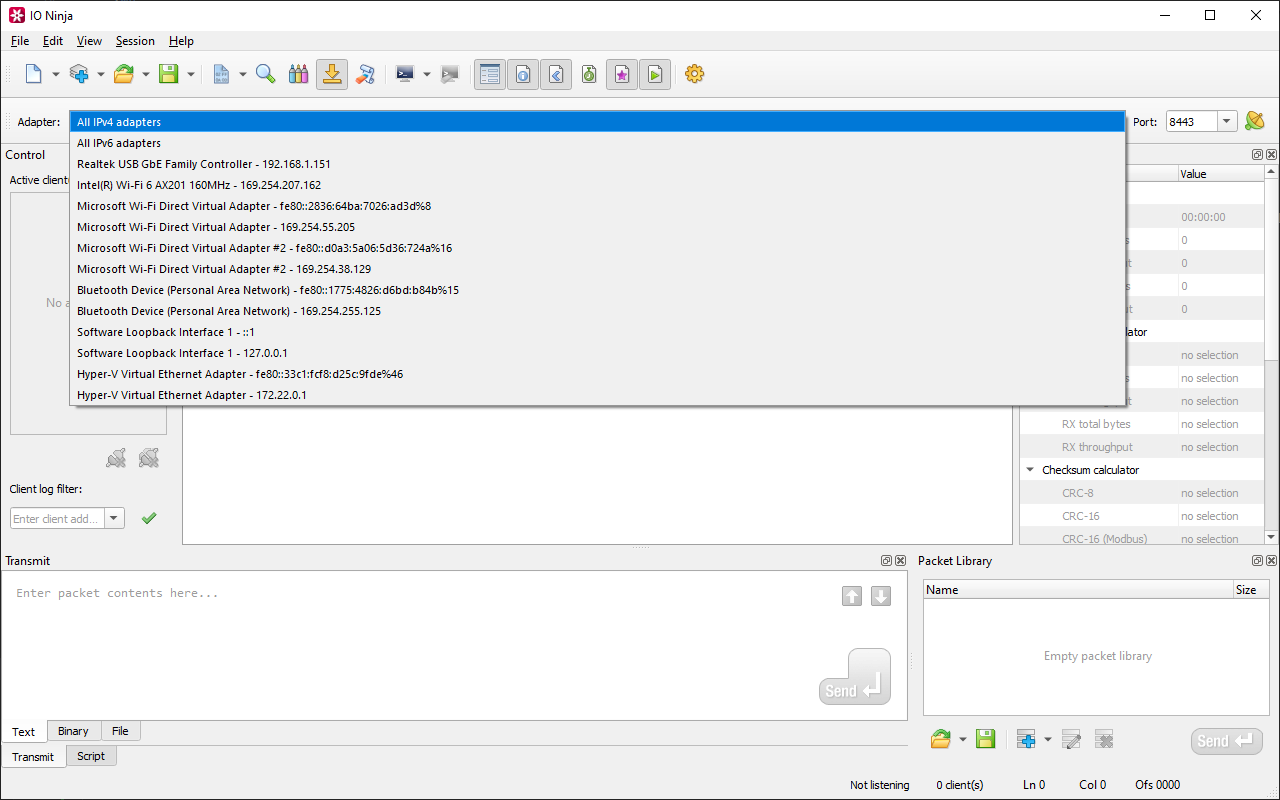
Task: Collapse the Checksum calculator section
Action: (x=1030, y=470)
